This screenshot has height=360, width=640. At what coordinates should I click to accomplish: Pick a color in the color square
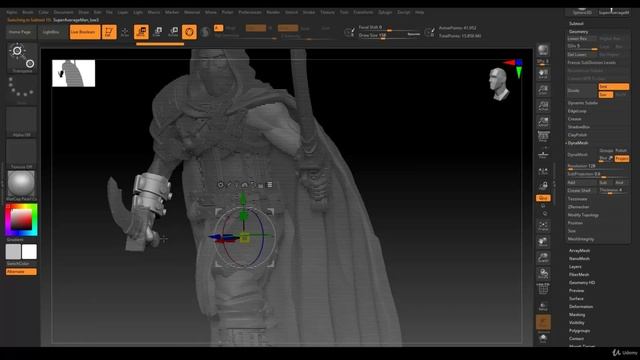coord(21,220)
